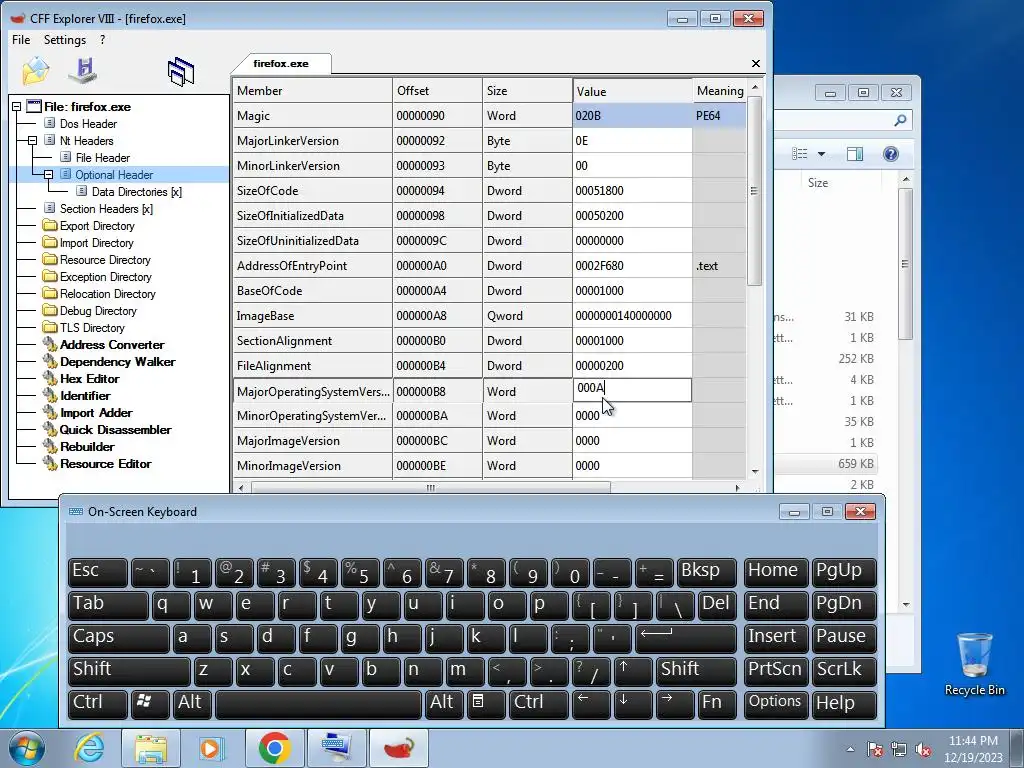Click the MajorOperatingSystemVersion value input field
This screenshot has height=768, width=1024.
coord(632,390)
